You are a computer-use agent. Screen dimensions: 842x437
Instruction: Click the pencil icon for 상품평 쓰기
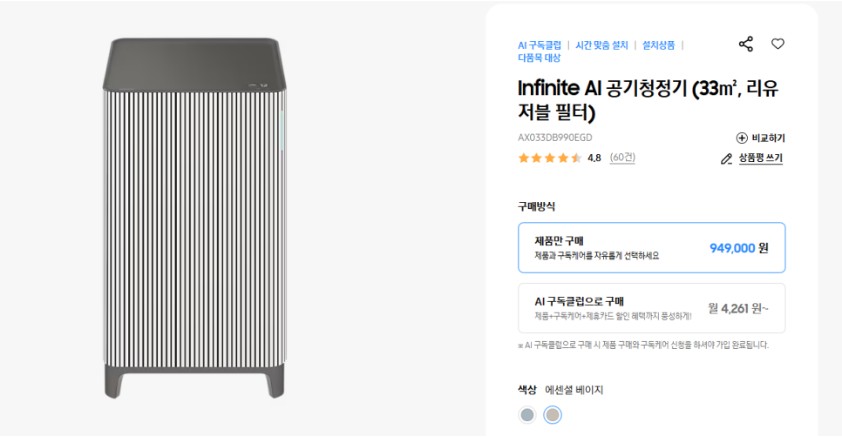pyautogui.click(x=727, y=159)
